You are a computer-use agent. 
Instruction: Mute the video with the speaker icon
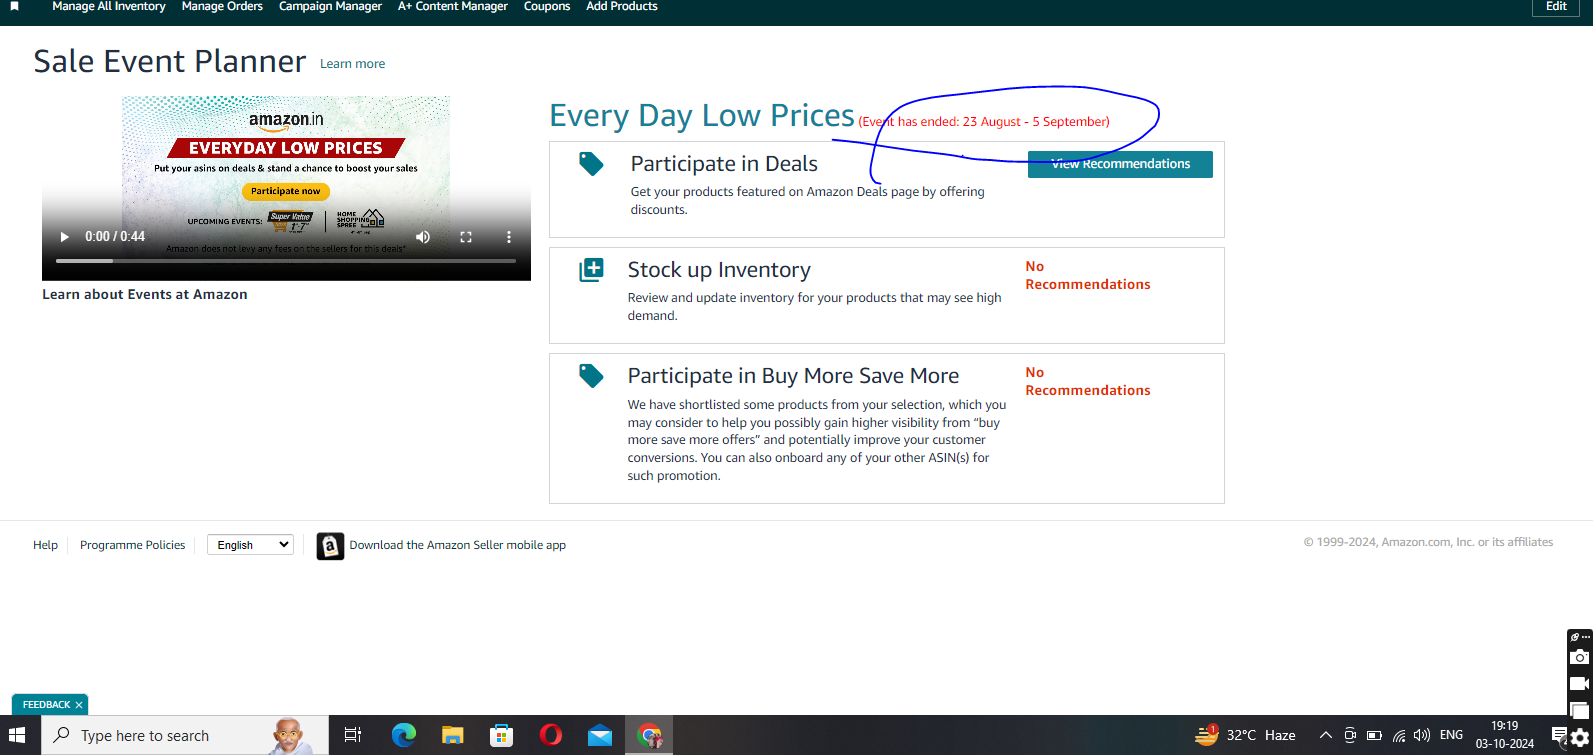tap(423, 237)
